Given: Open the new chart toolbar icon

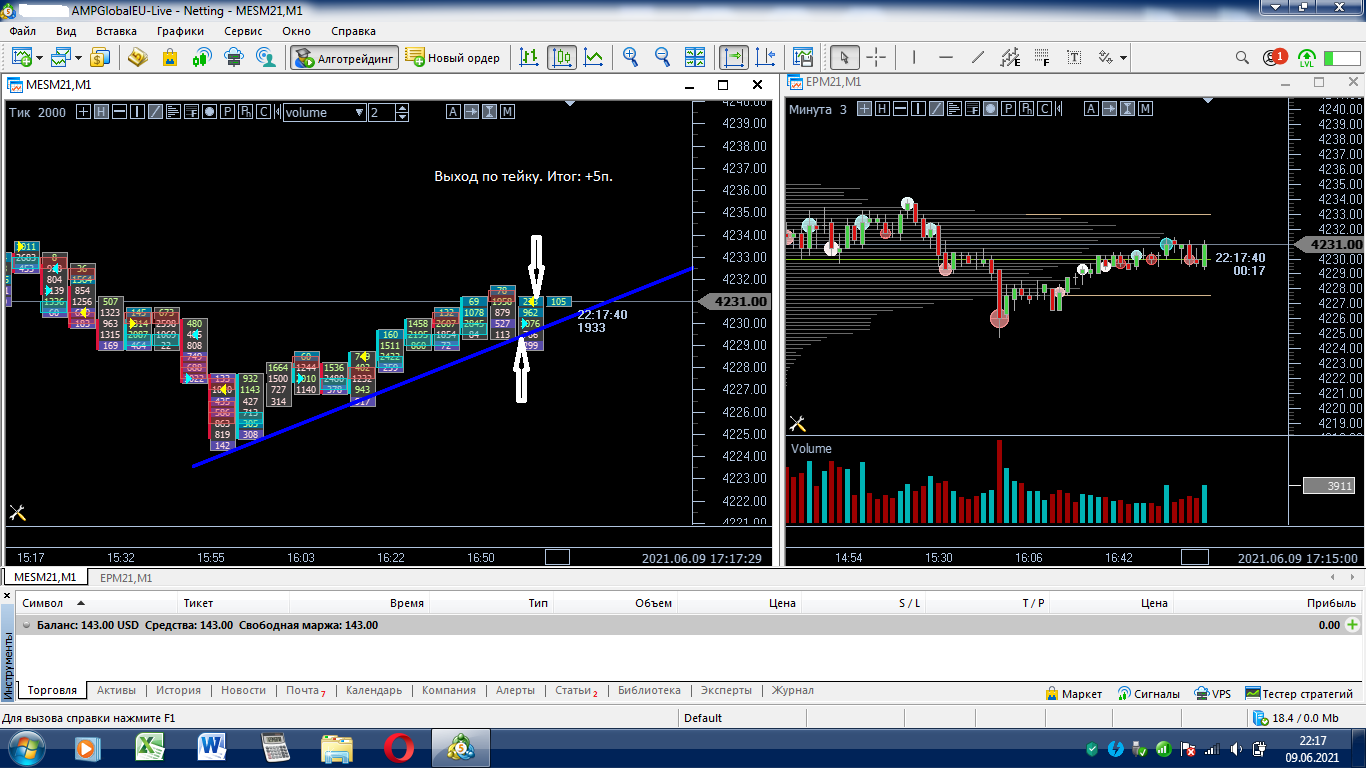Looking at the screenshot, I should pos(21,57).
